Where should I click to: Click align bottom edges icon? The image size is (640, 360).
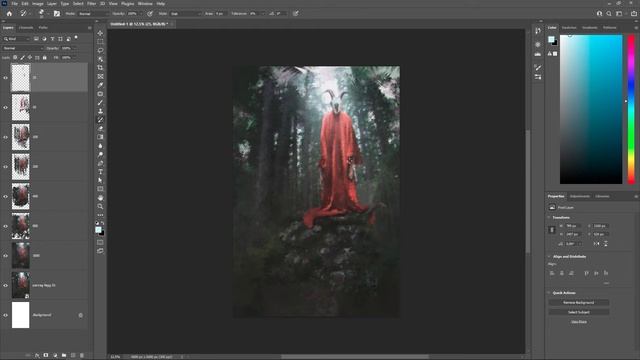click(606, 273)
